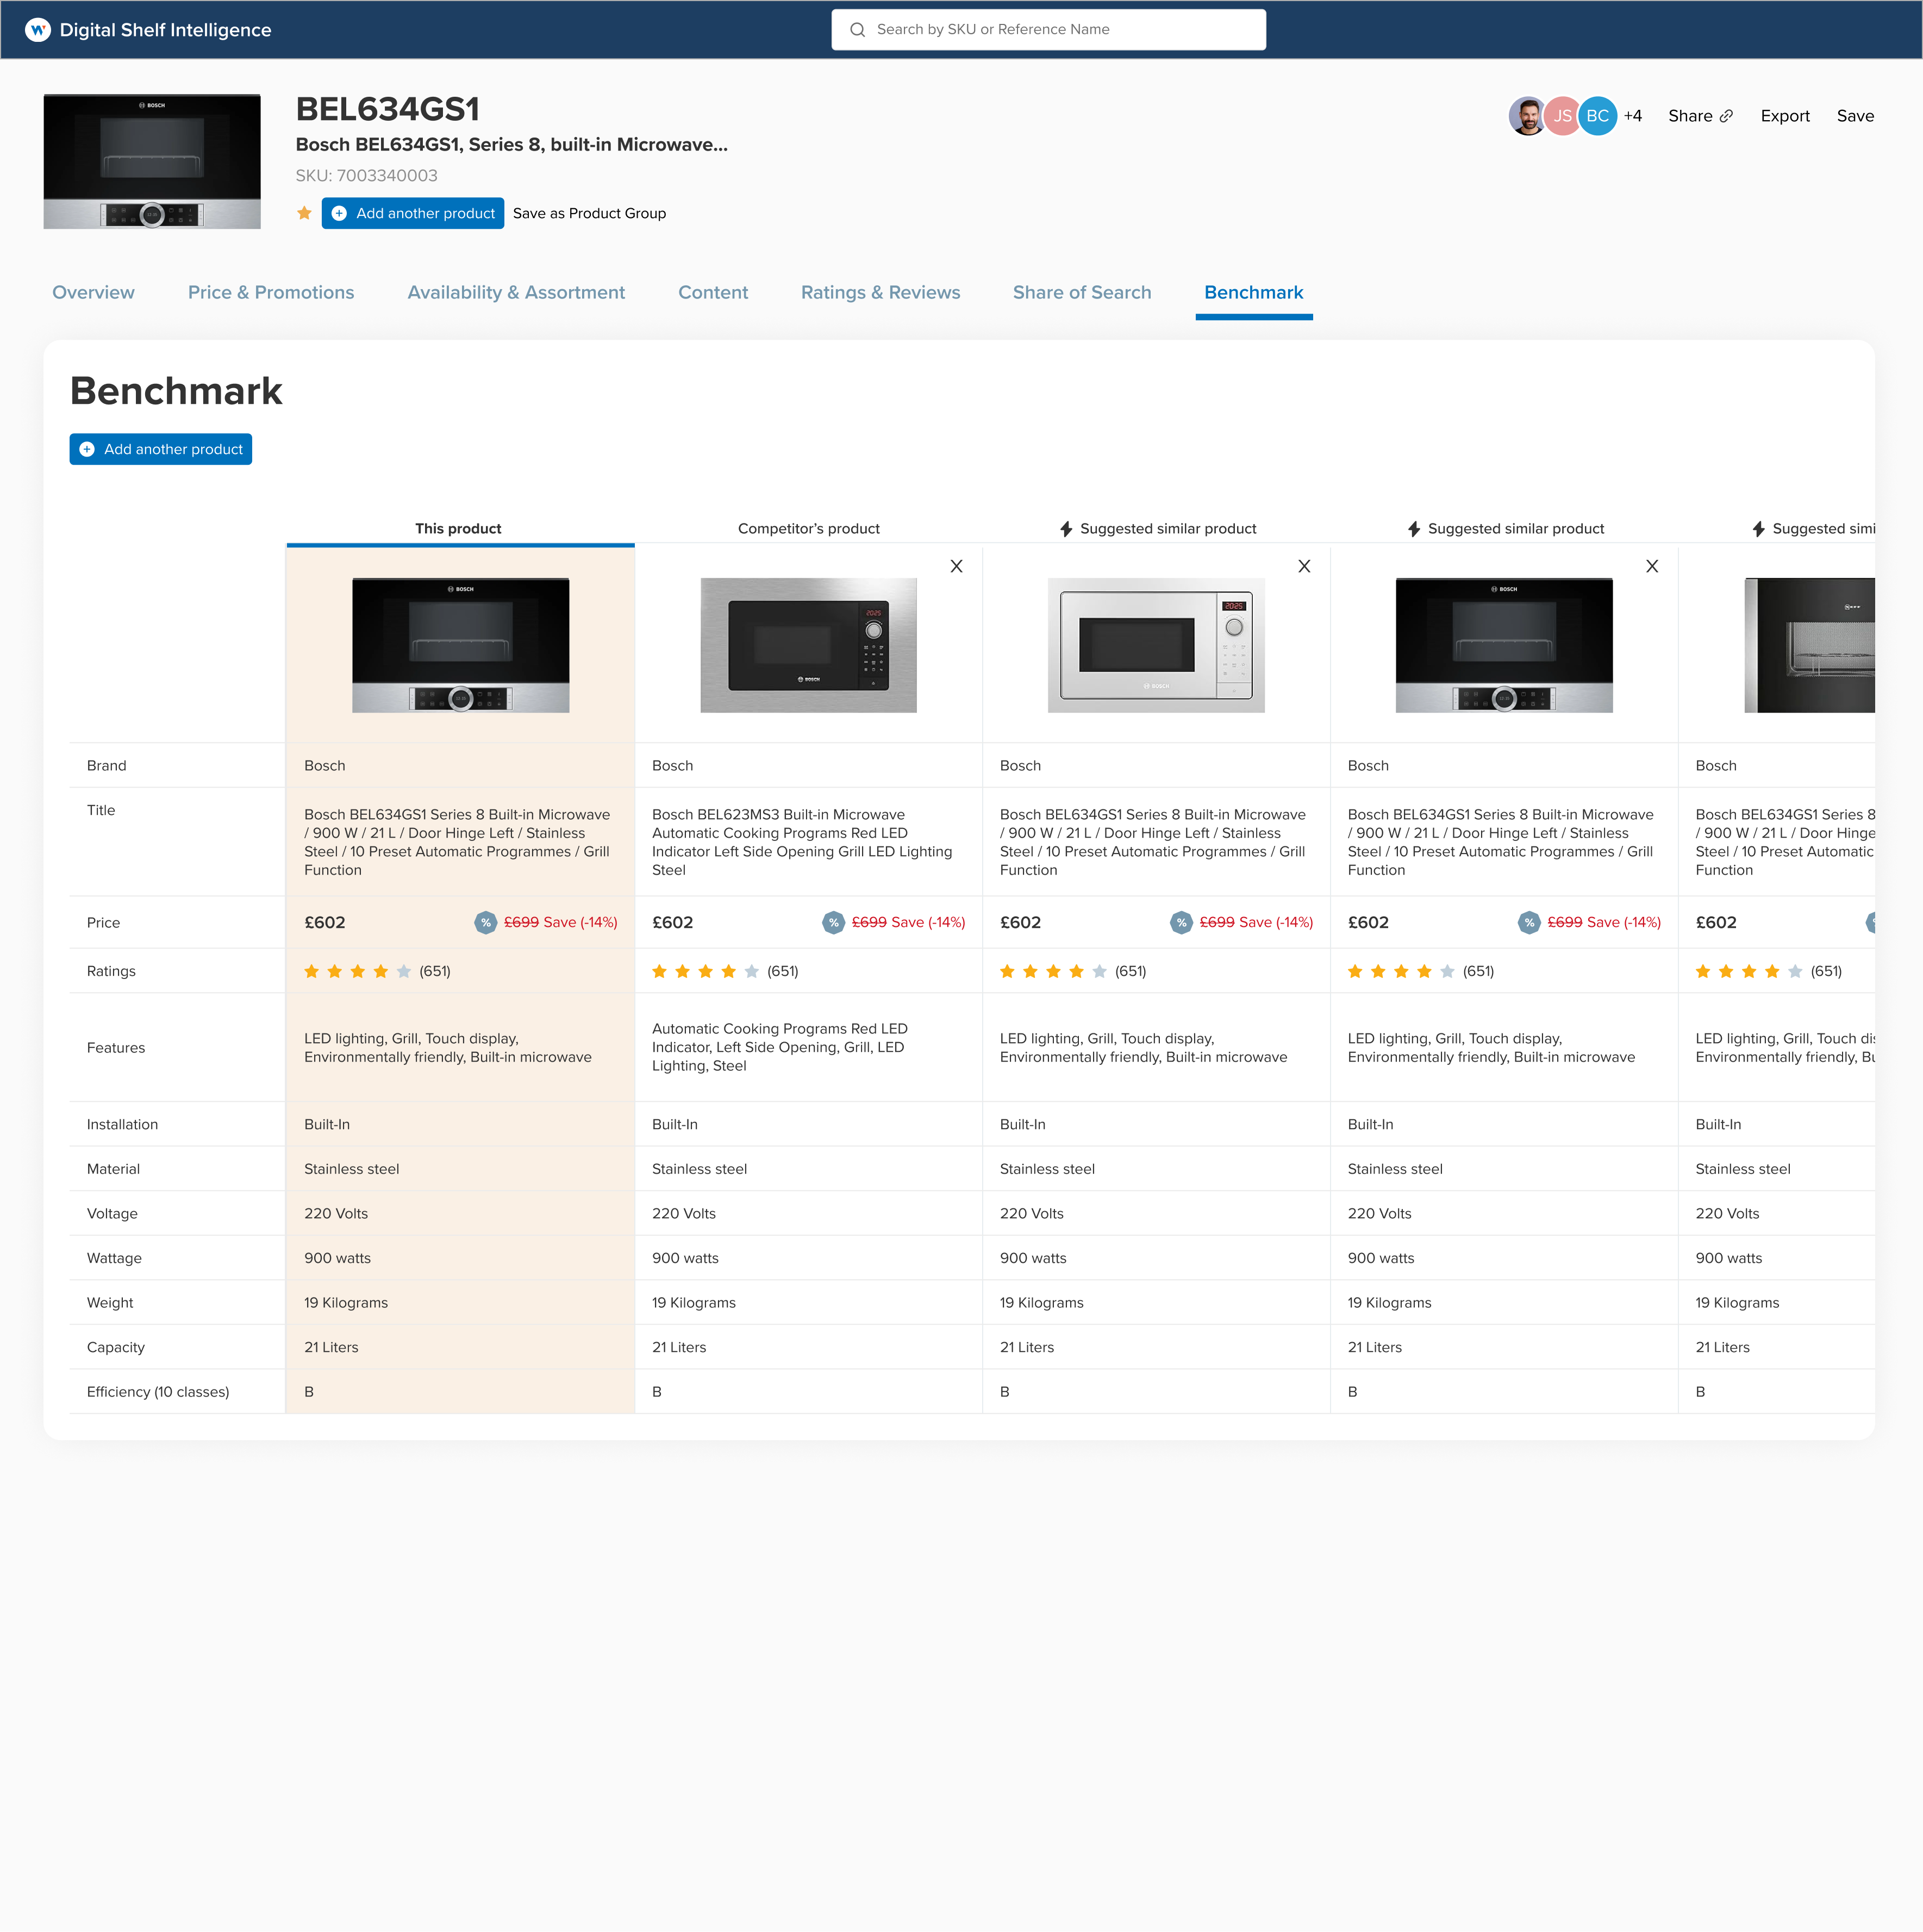Click Add another product under Benchmark heading
The image size is (1923, 1932).
coord(161,449)
